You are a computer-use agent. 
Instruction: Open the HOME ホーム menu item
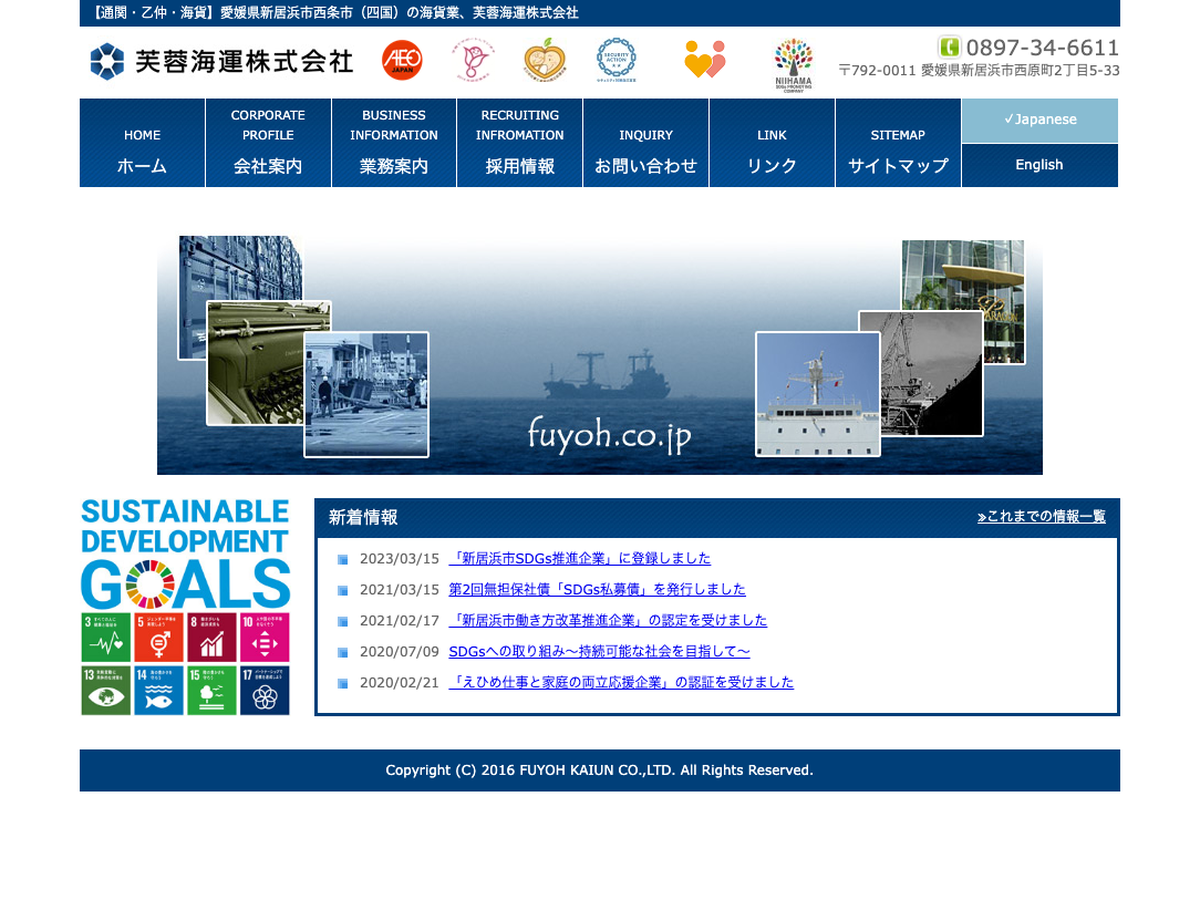point(142,143)
